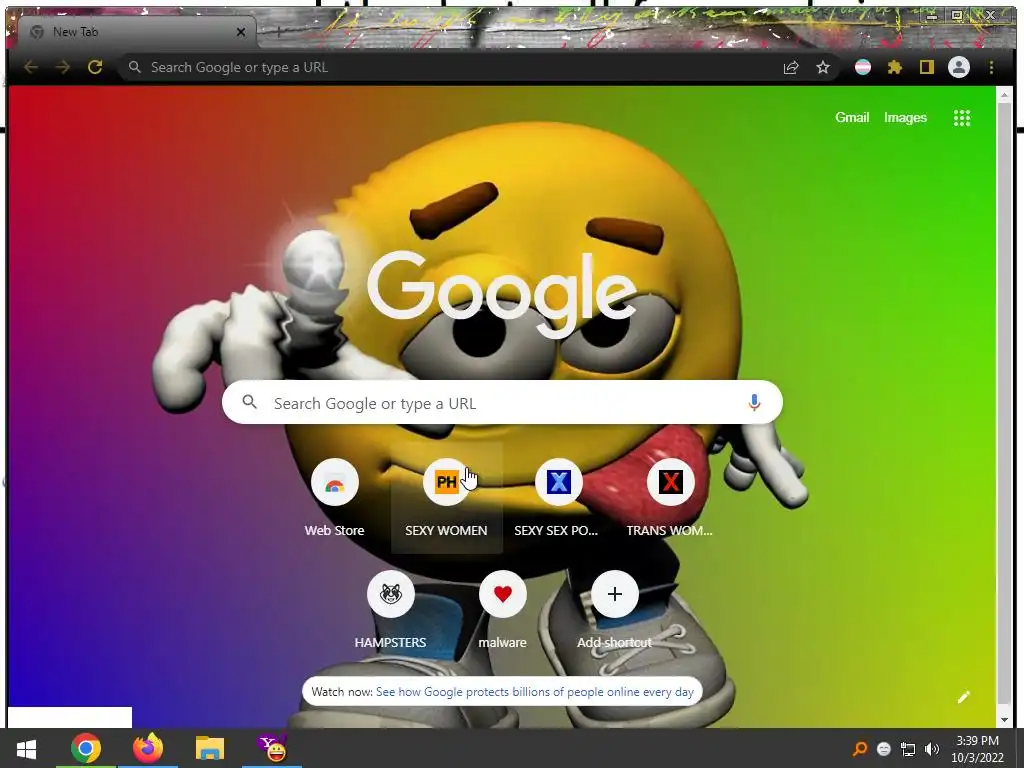Open the malware shortcut with heart icon
Image resolution: width=1024 pixels, height=768 pixels.
tap(502, 611)
